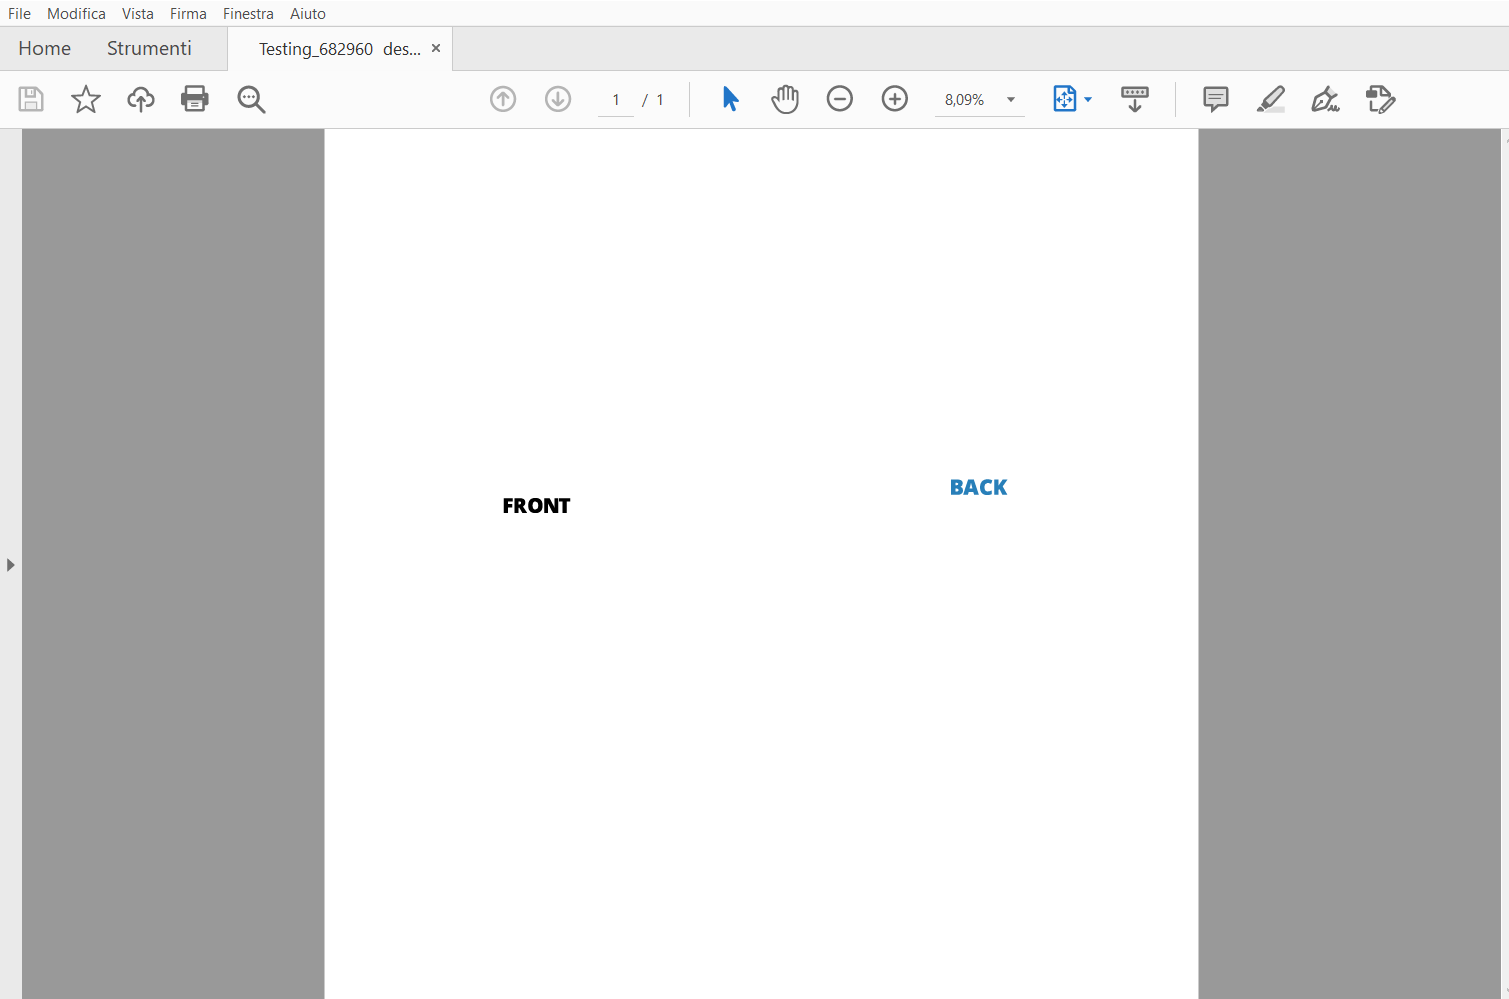1509x999 pixels.
Task: Select the Highlight text tool
Action: [1271, 99]
